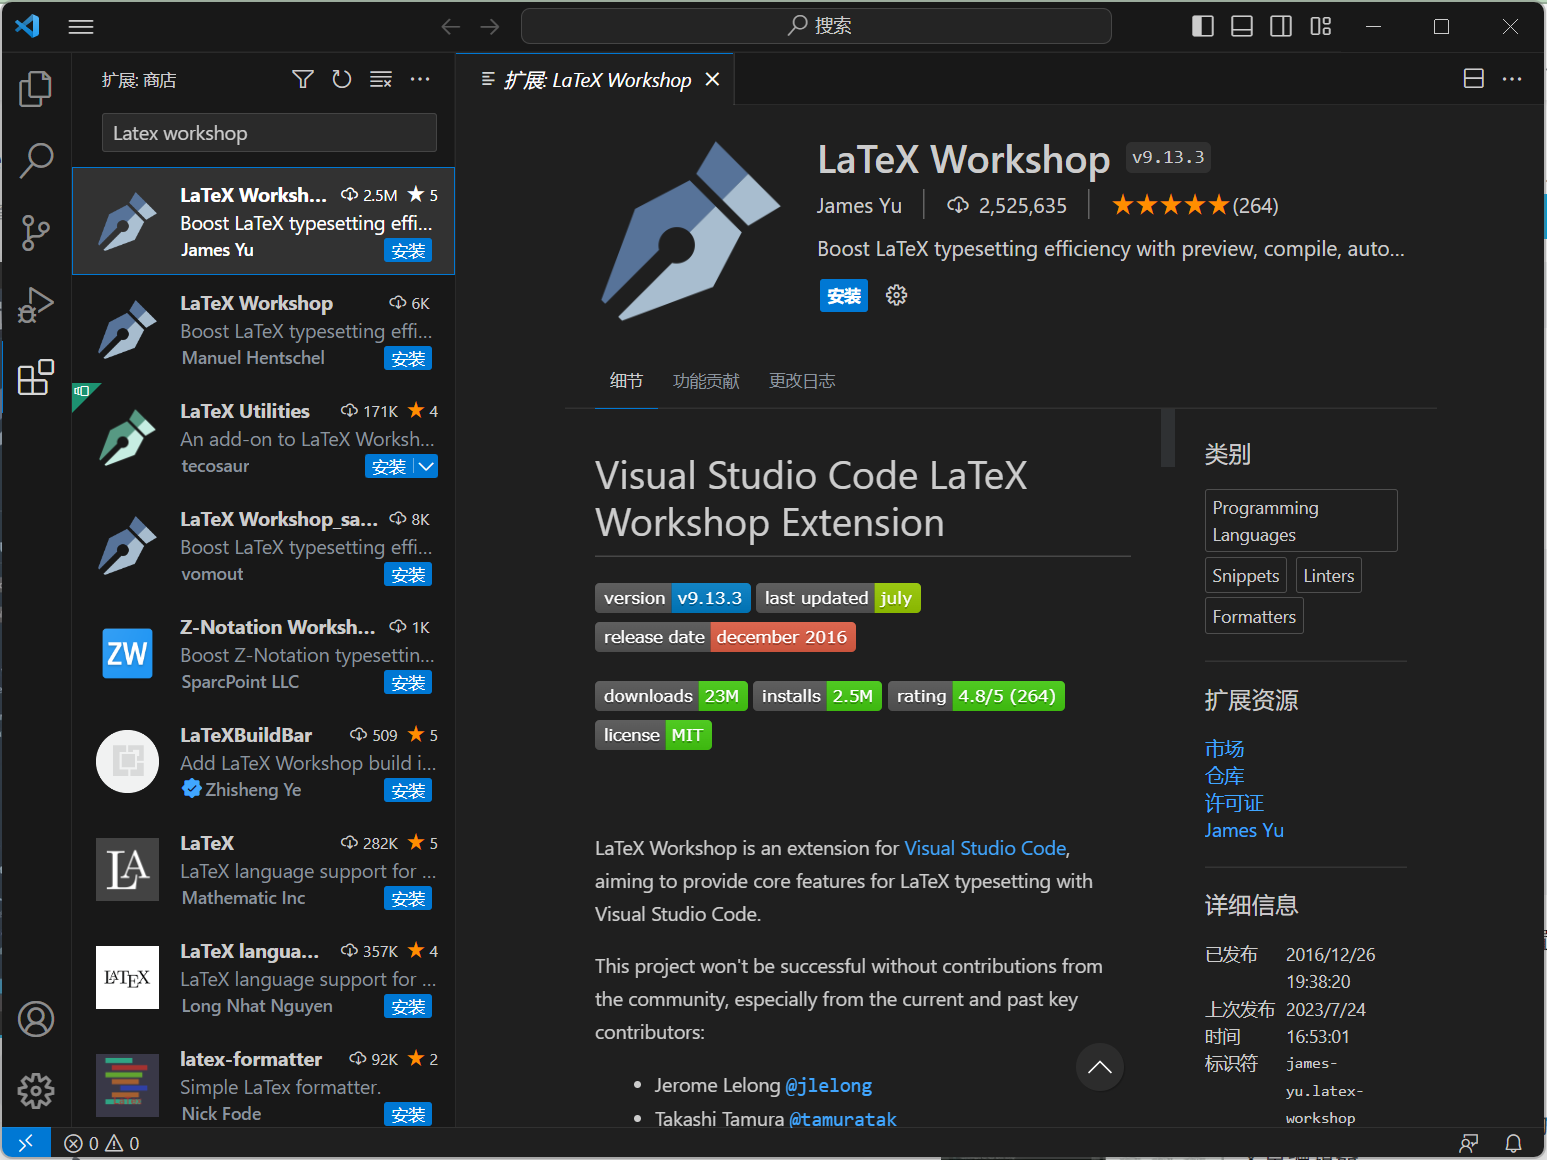The height and width of the screenshot is (1160, 1547).
Task: Open feedback icon in status bar
Action: pos(1469,1143)
